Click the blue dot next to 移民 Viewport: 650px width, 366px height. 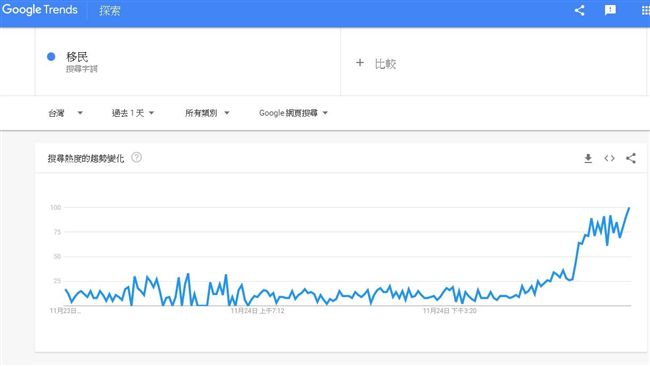(x=51, y=57)
